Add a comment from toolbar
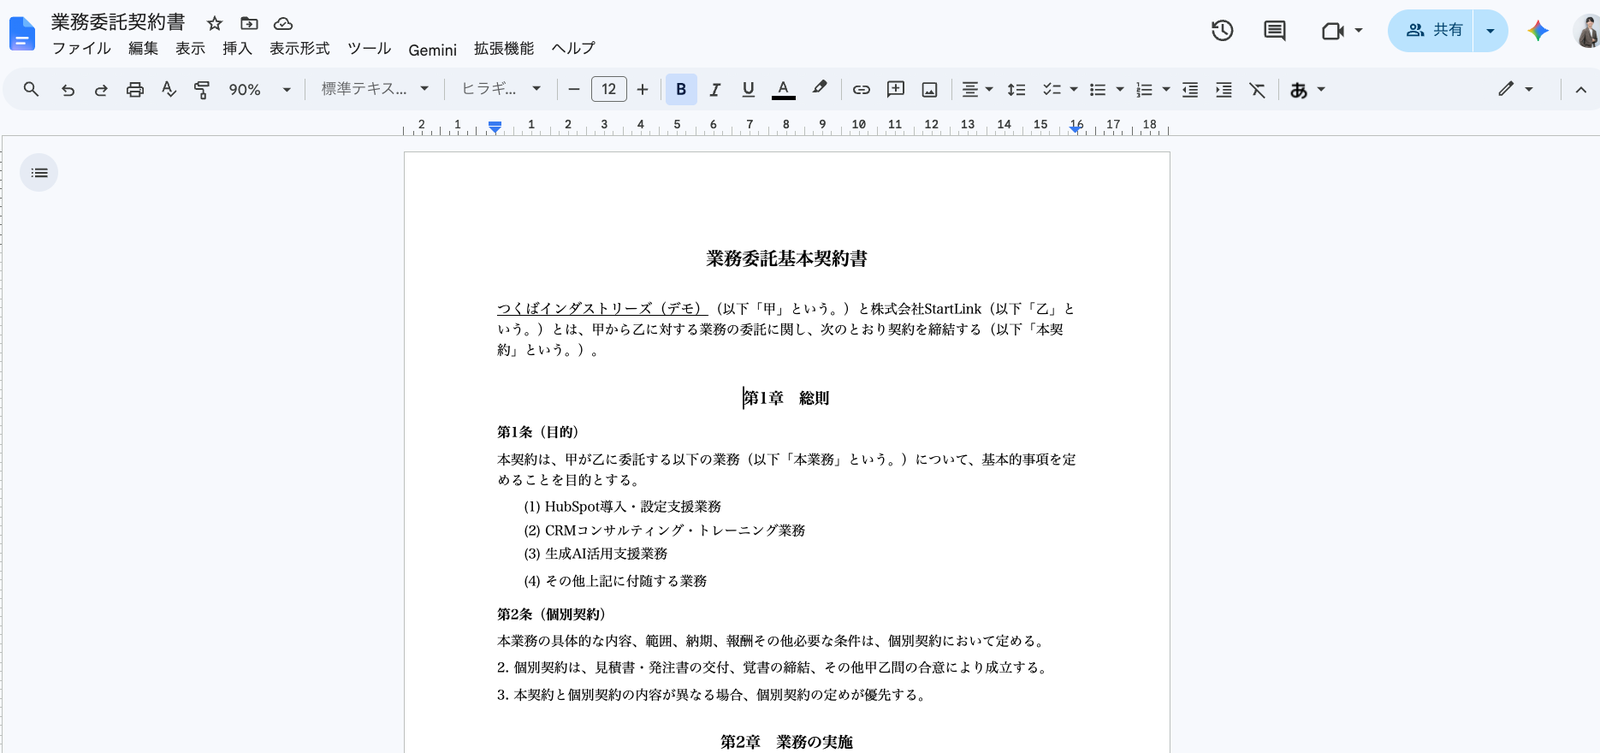Image resolution: width=1600 pixels, height=753 pixels. [896, 89]
